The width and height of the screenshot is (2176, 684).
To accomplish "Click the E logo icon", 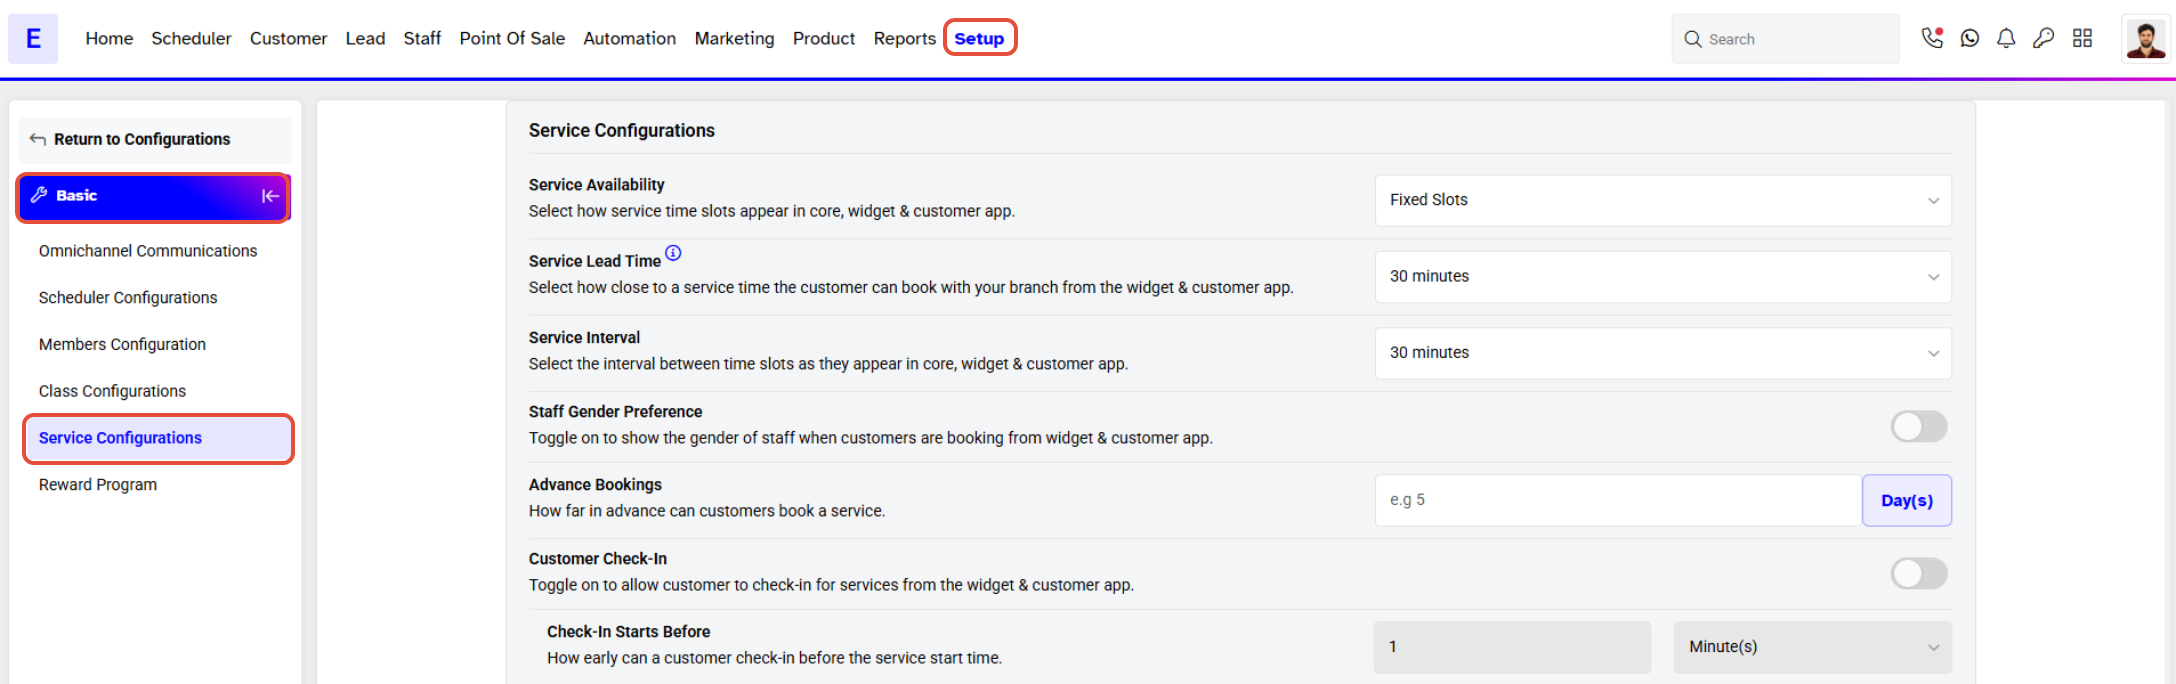I will point(33,39).
